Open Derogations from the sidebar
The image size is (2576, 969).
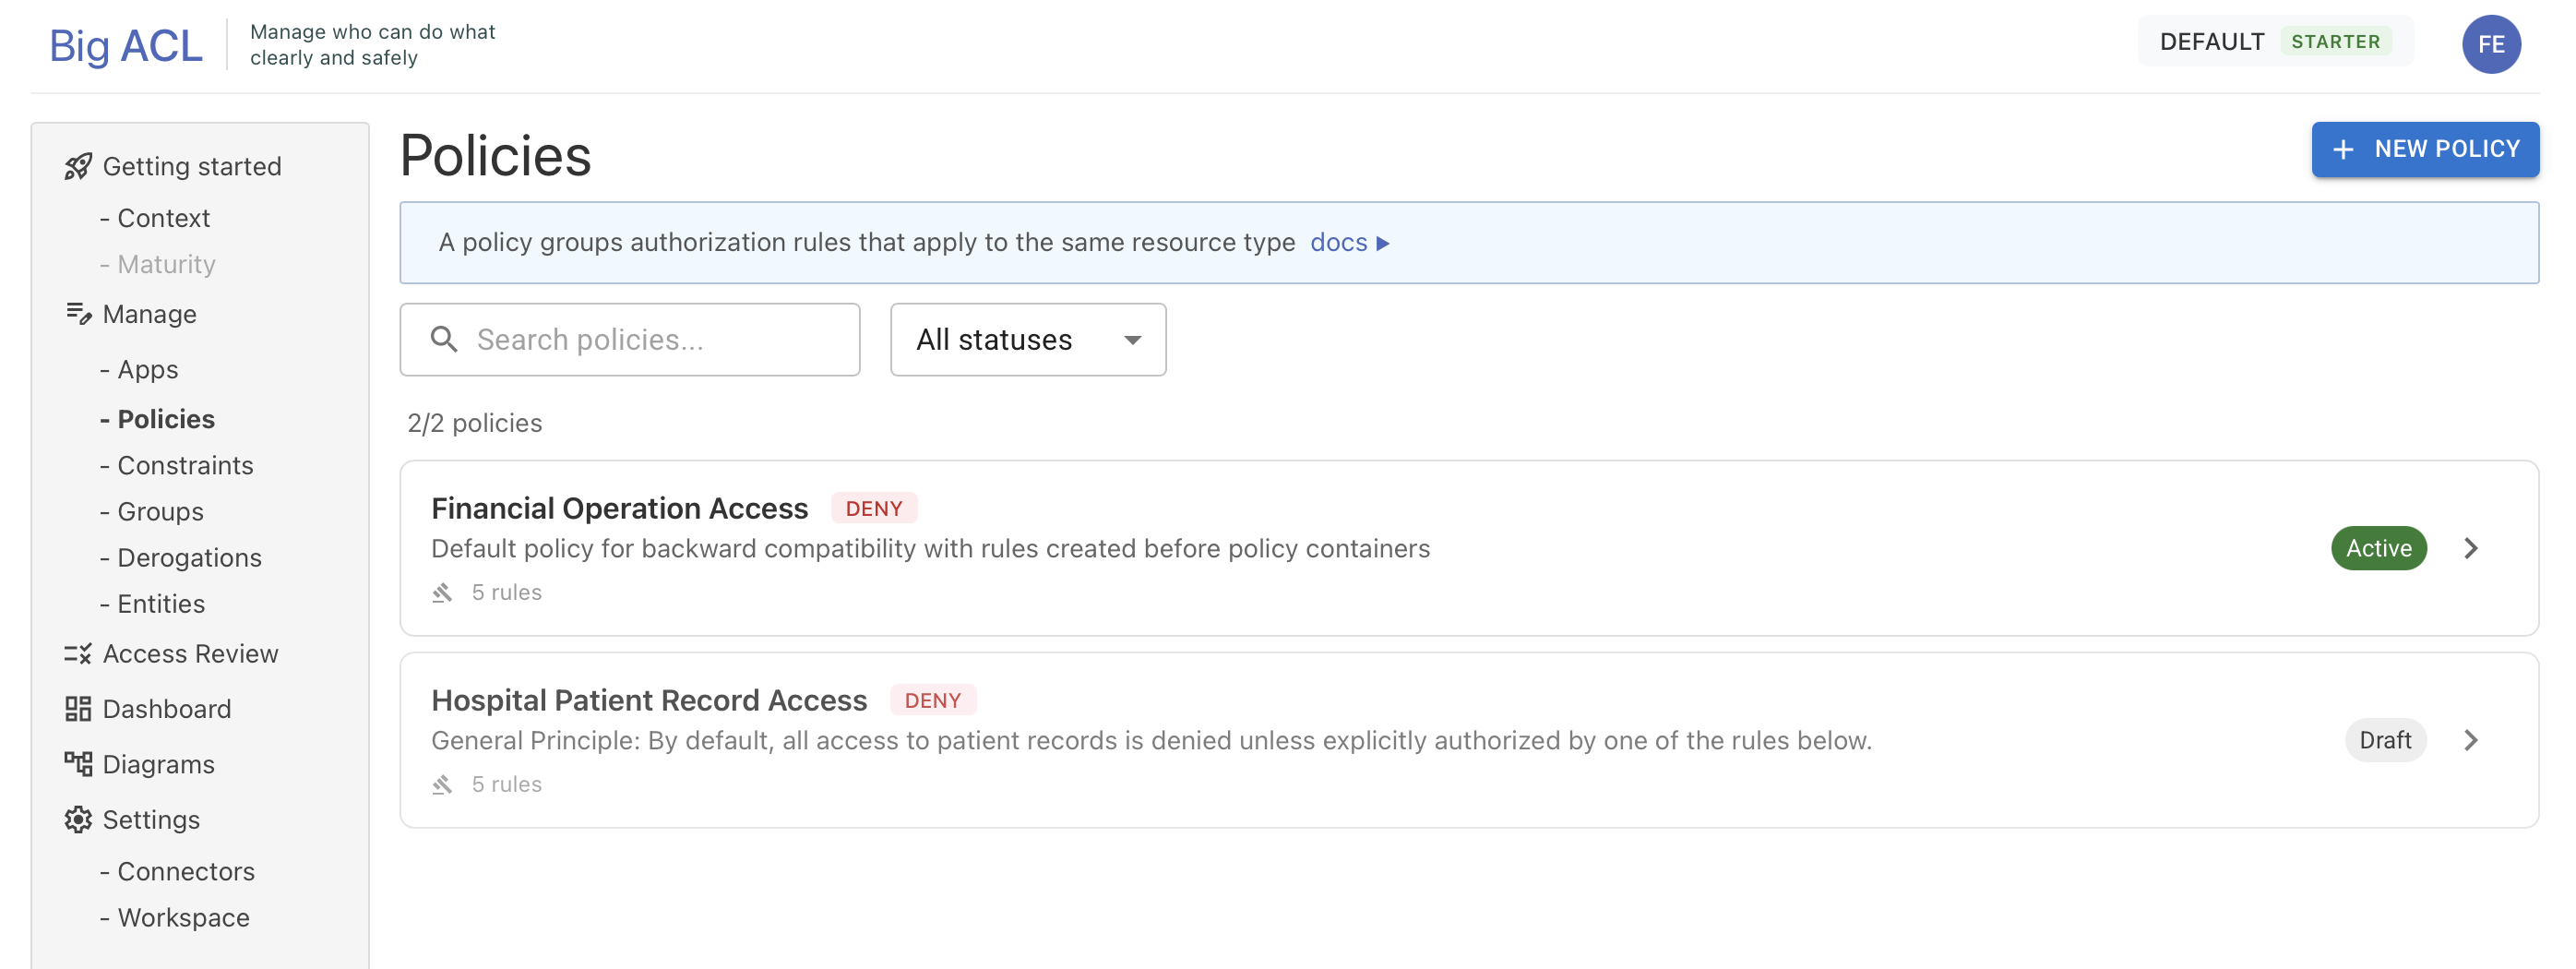[x=189, y=558]
